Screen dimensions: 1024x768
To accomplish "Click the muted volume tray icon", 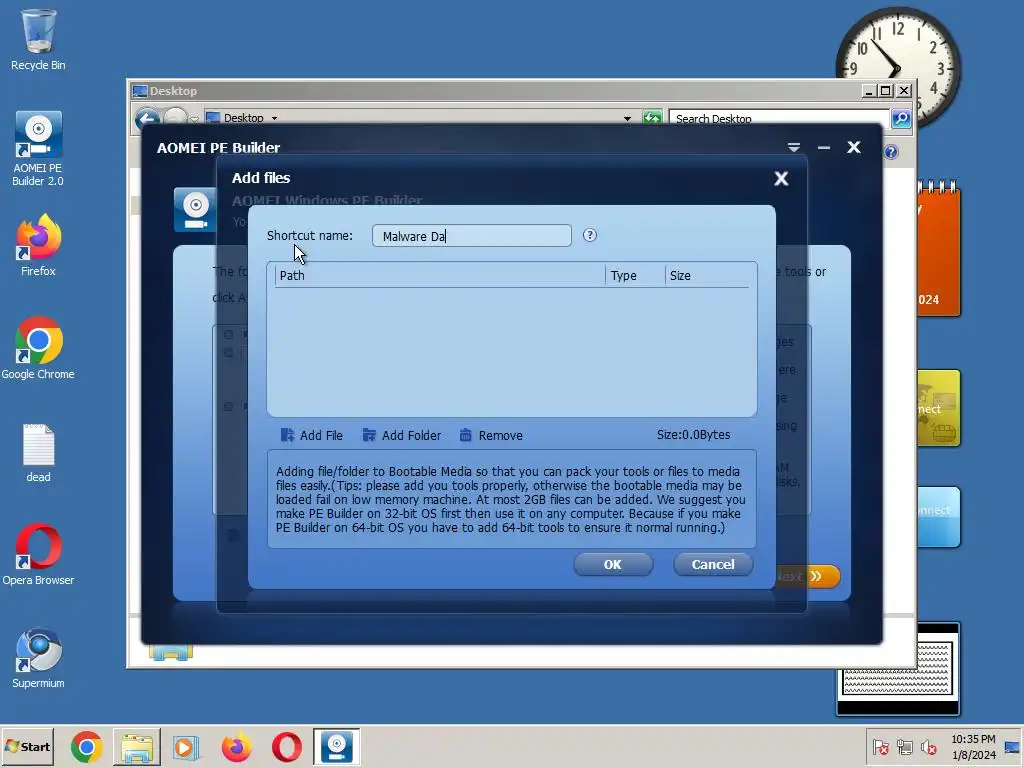I will [x=928, y=746].
